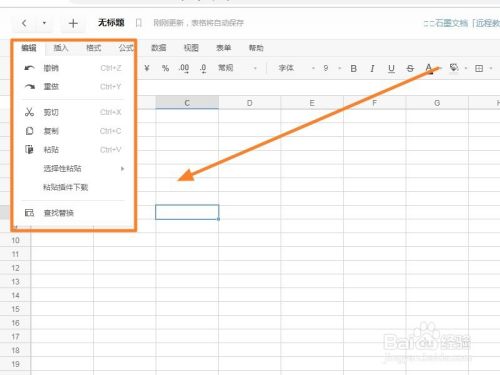Screen dimensions: 500x375
Task: Apply percent number format
Action: click(165, 68)
